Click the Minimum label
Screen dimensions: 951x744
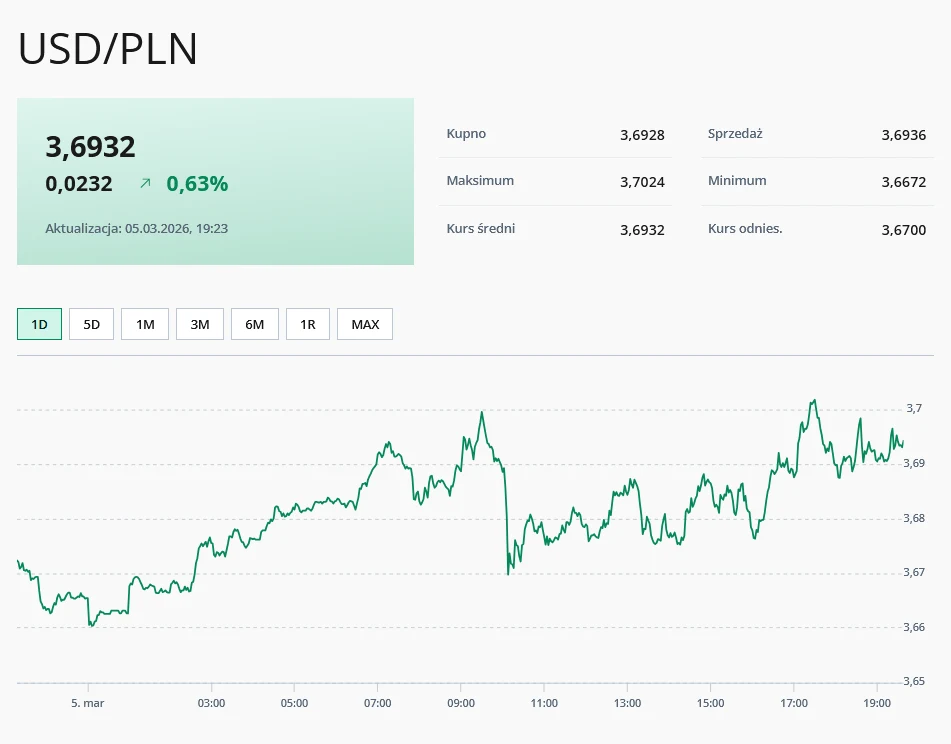737,181
